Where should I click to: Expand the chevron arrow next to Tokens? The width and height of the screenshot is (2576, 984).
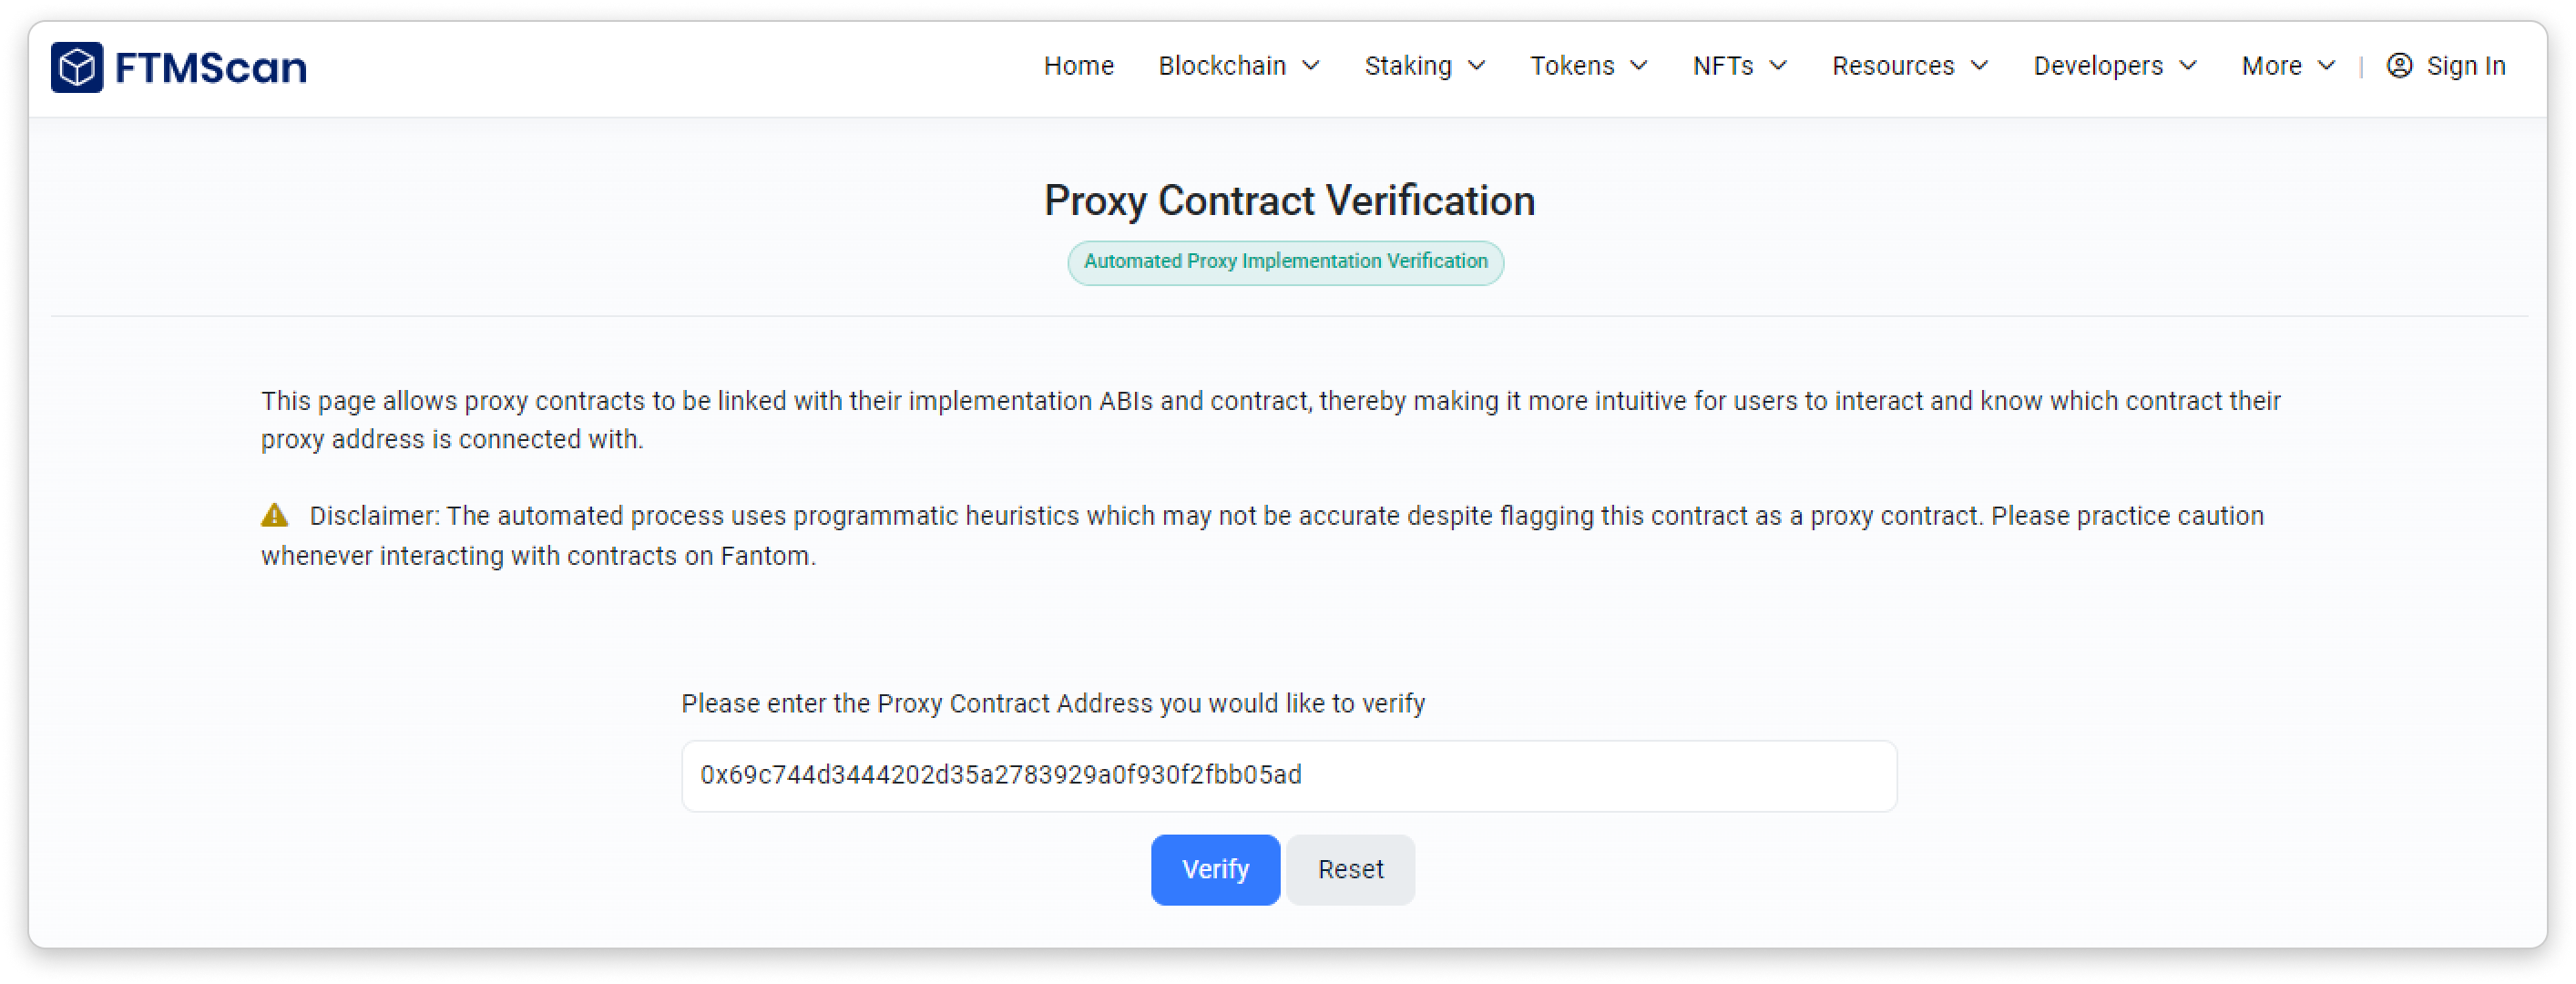1639,66
